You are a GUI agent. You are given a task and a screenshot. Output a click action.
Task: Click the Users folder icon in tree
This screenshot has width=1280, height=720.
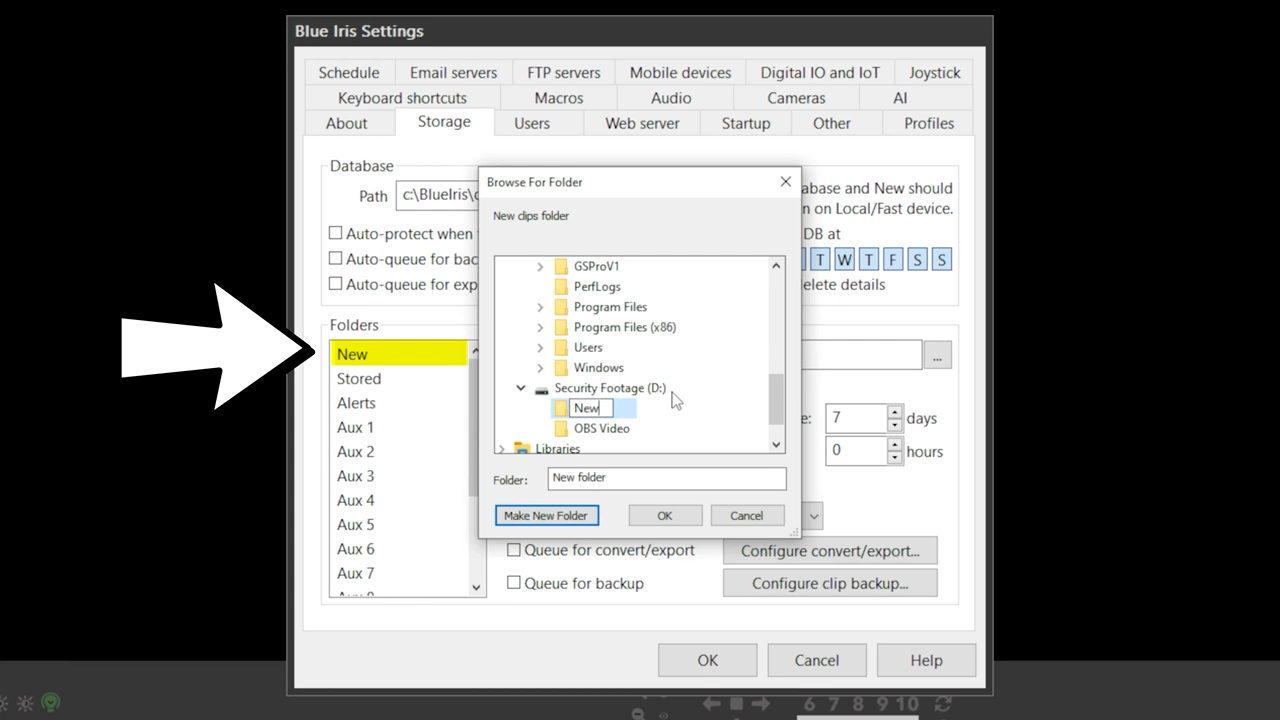(x=561, y=347)
